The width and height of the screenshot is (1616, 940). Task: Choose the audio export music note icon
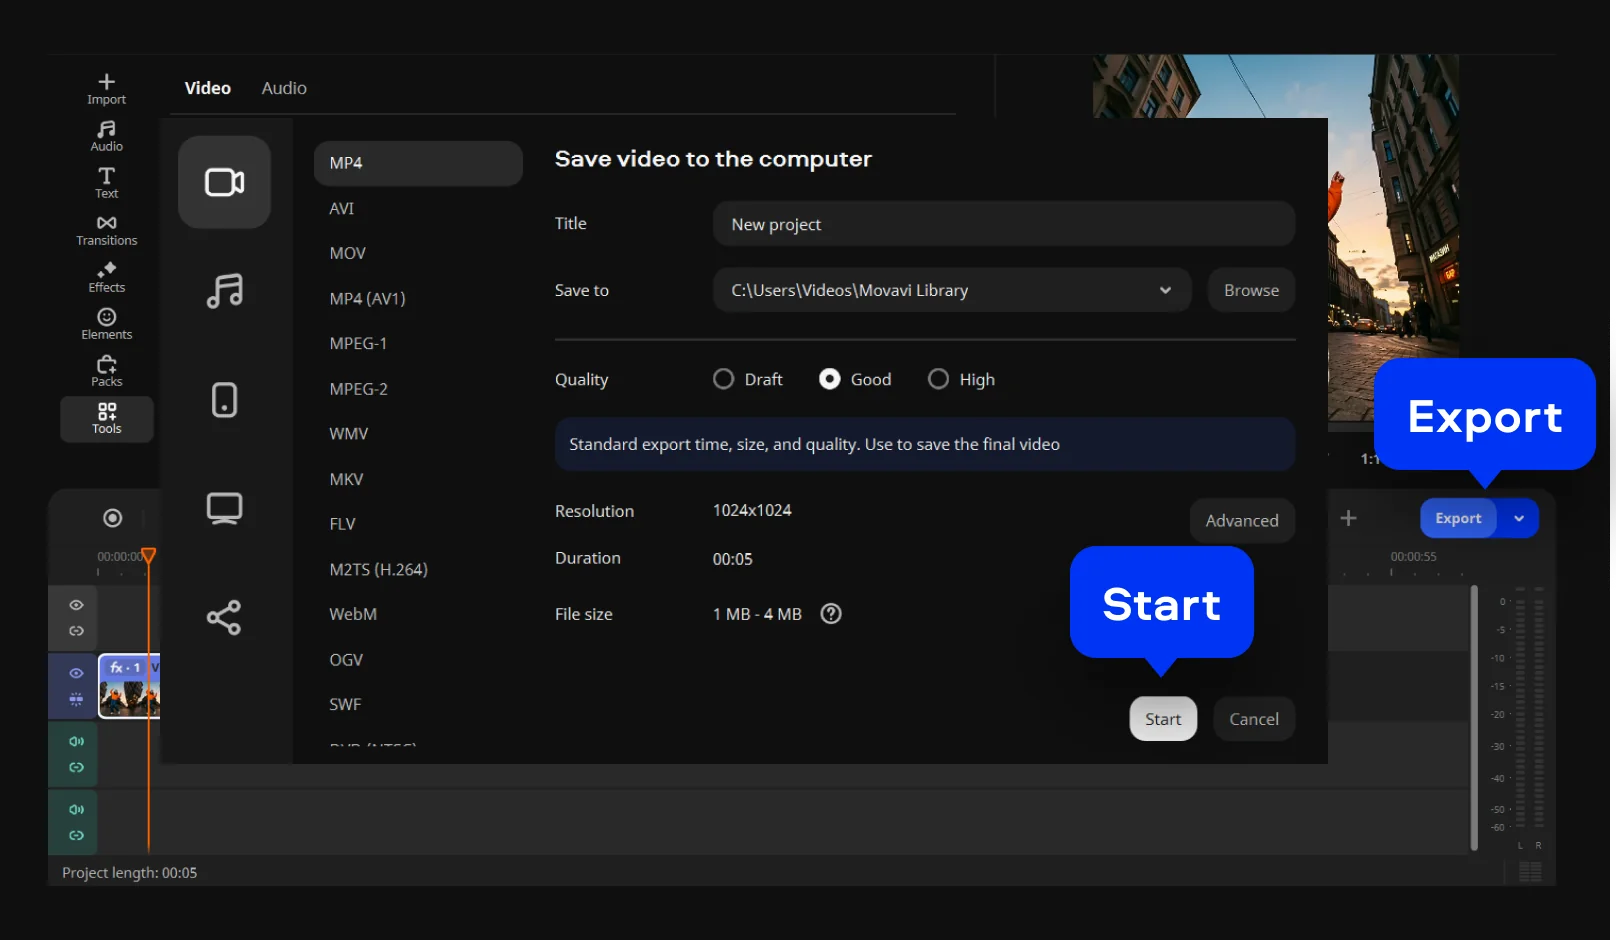coord(224,291)
